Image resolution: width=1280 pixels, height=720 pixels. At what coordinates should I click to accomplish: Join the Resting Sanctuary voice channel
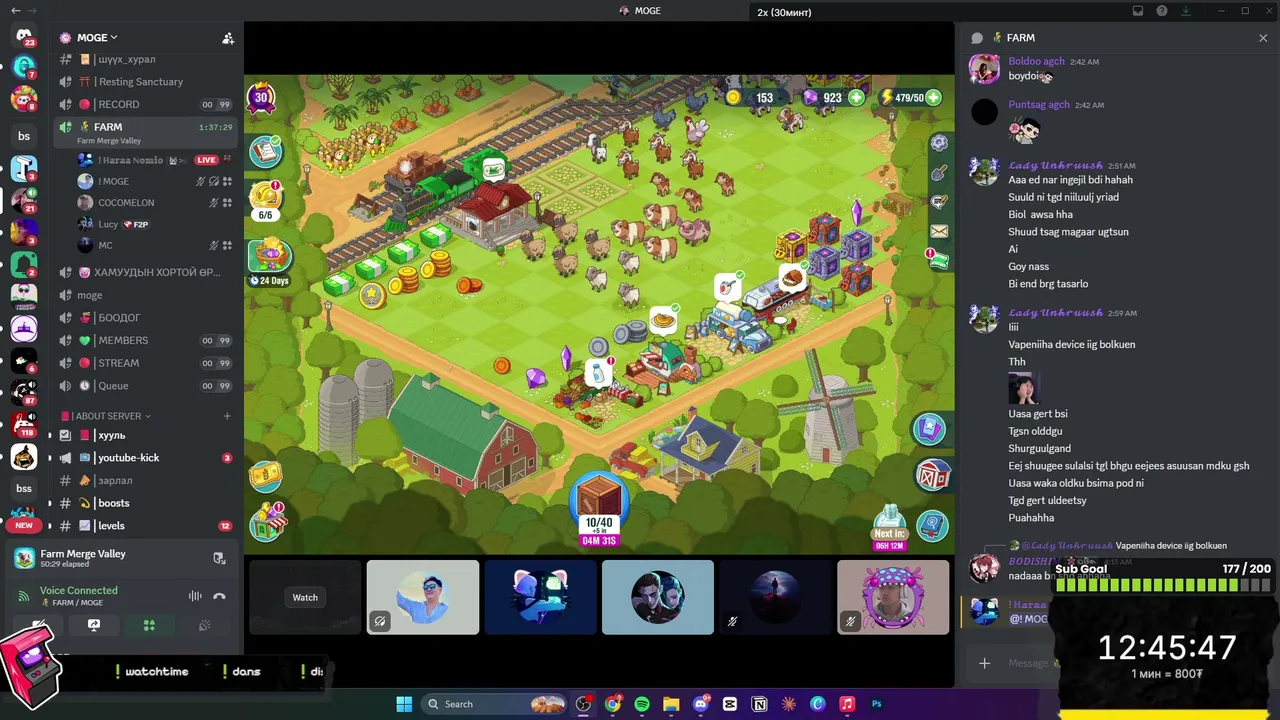point(145,82)
